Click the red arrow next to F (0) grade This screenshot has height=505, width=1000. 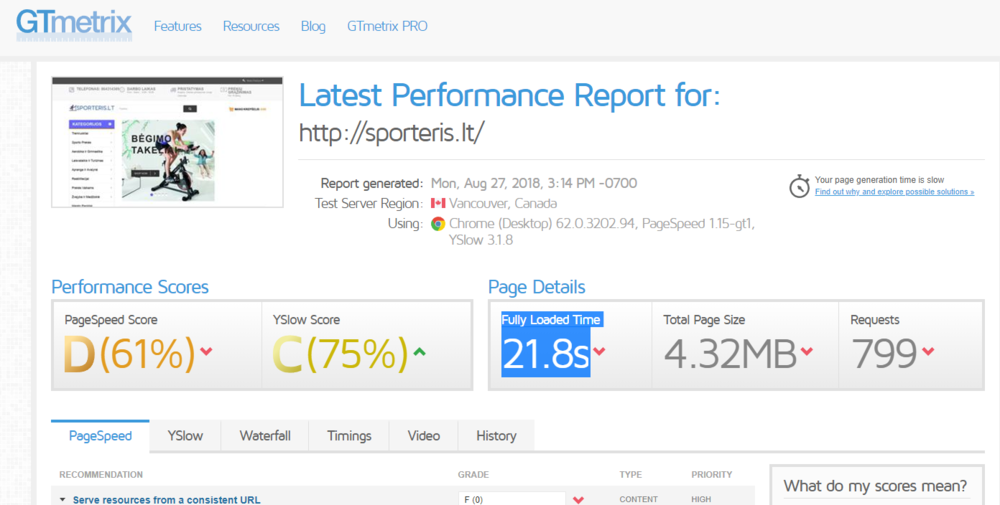[x=578, y=500]
